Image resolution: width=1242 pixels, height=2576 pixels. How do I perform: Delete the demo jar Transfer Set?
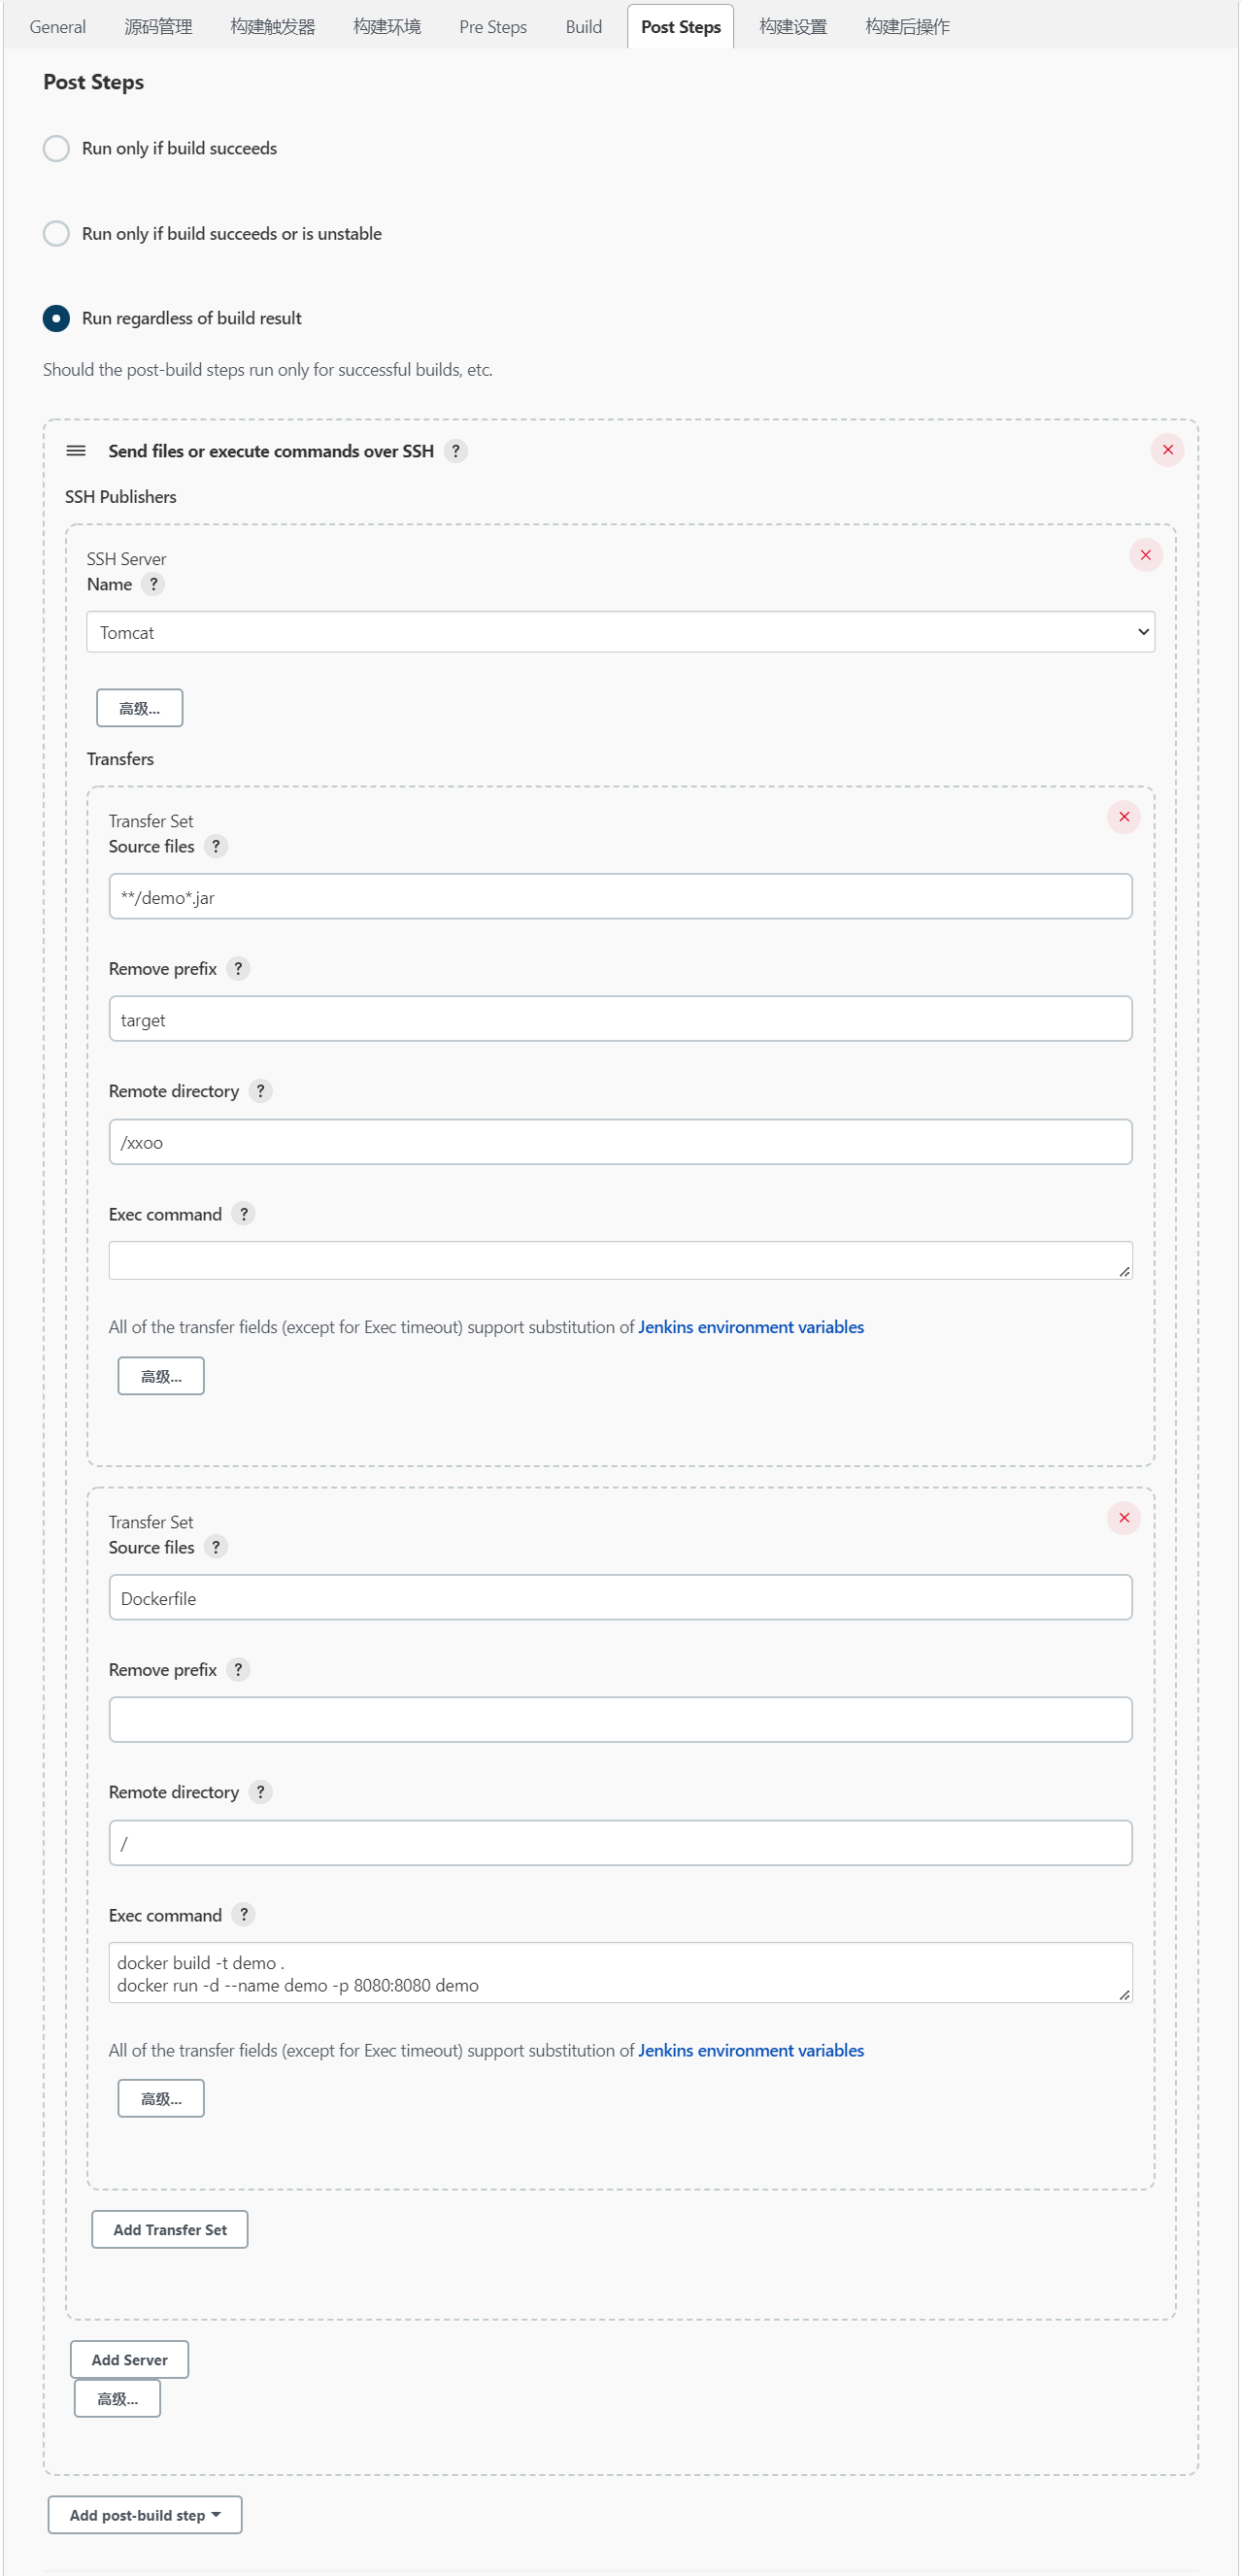tap(1123, 817)
